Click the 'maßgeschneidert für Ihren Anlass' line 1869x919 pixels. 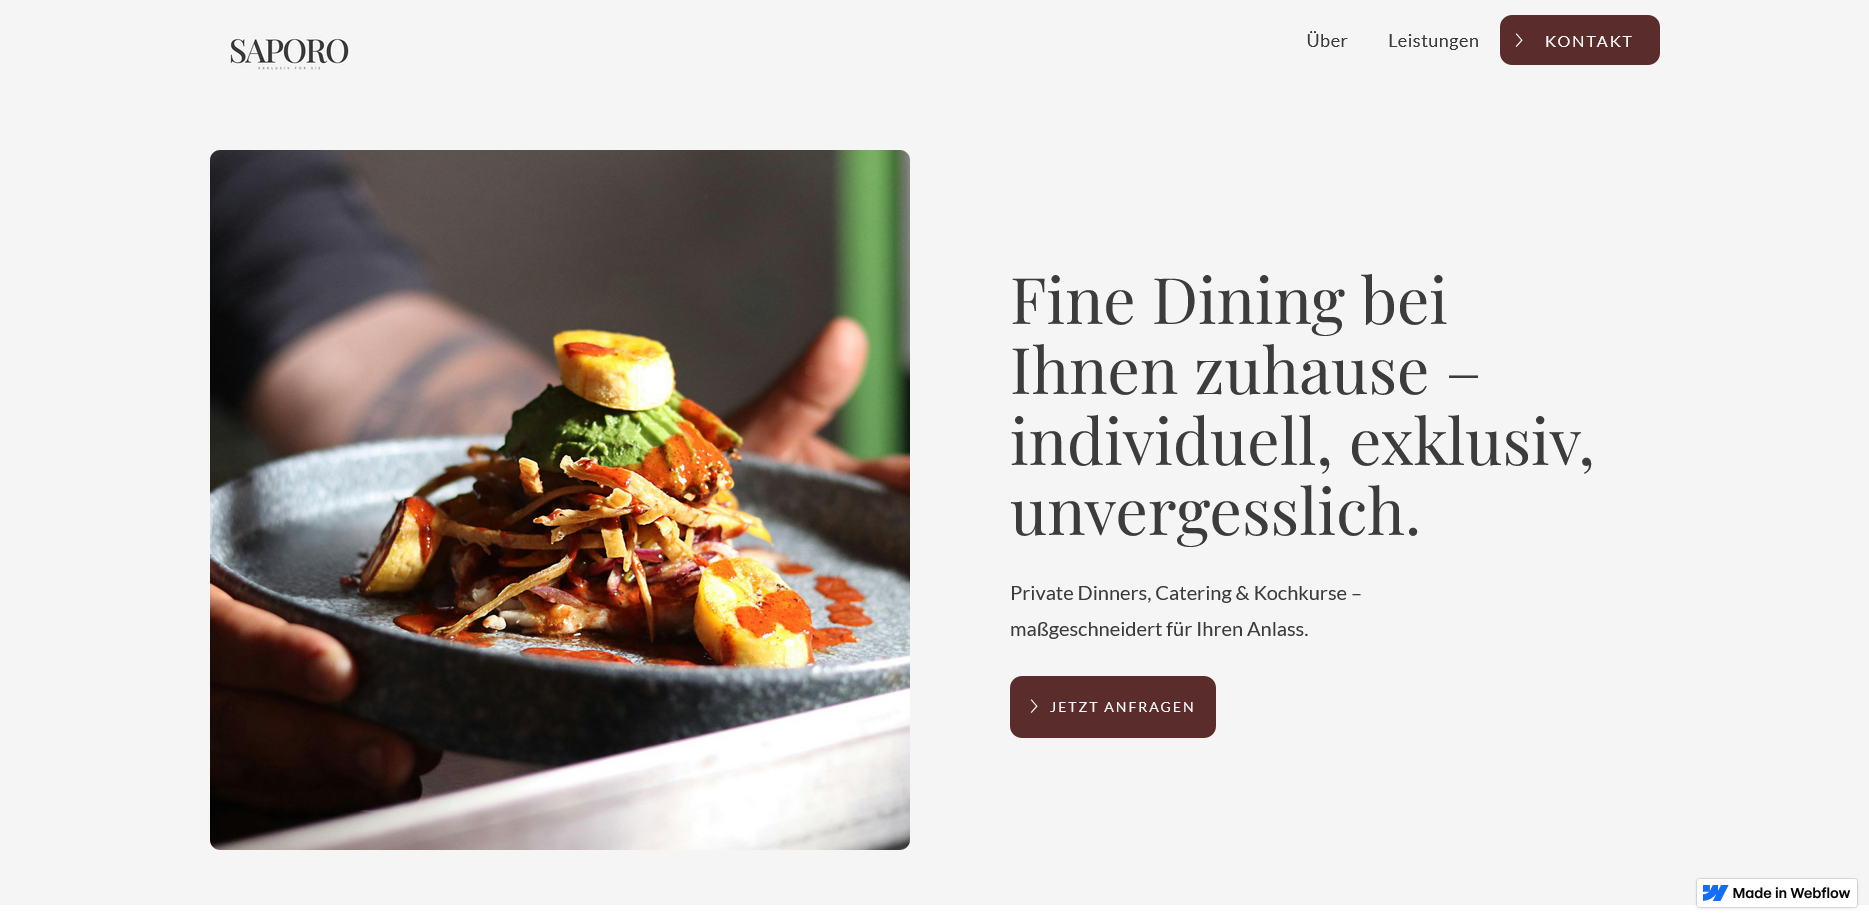coord(1159,629)
